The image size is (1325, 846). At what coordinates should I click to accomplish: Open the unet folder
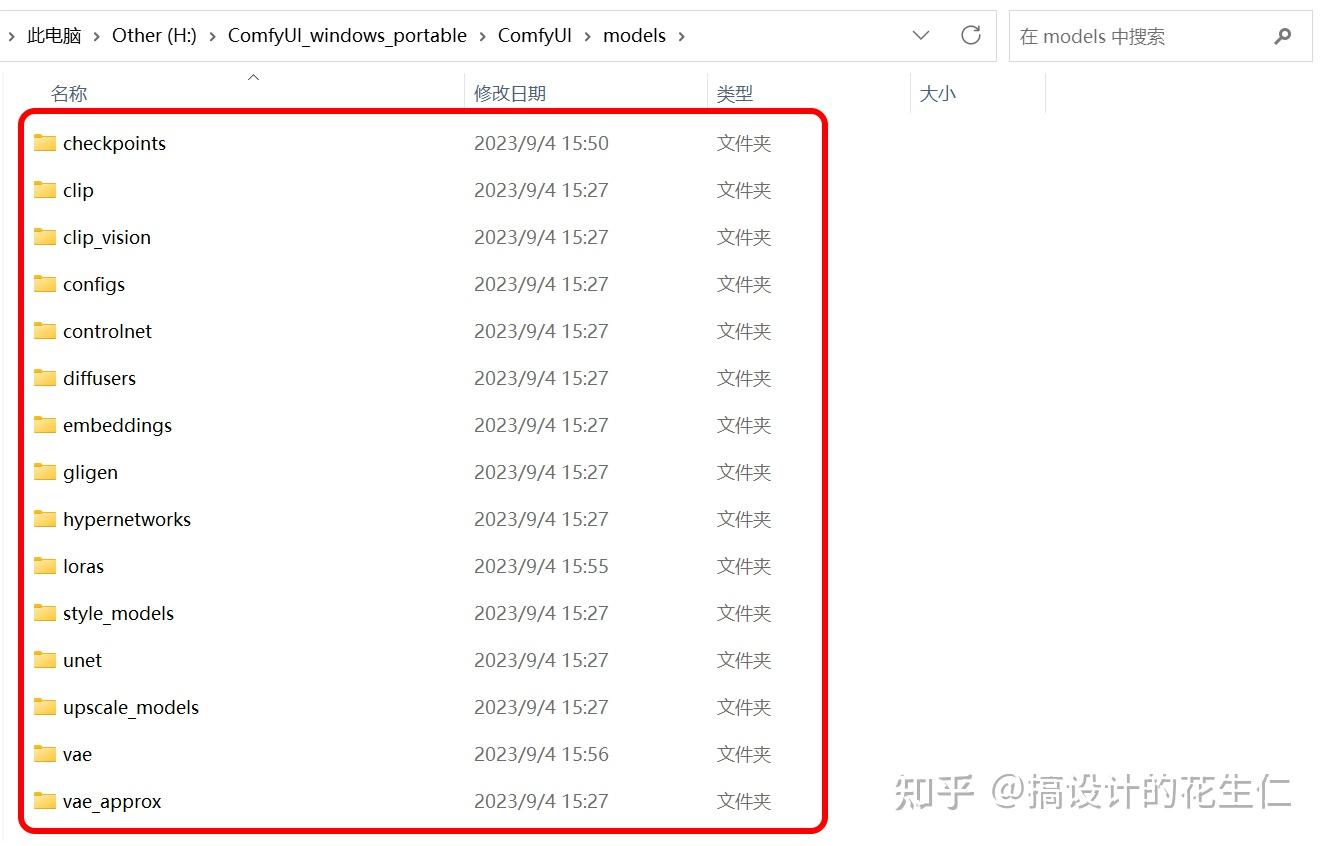point(82,660)
